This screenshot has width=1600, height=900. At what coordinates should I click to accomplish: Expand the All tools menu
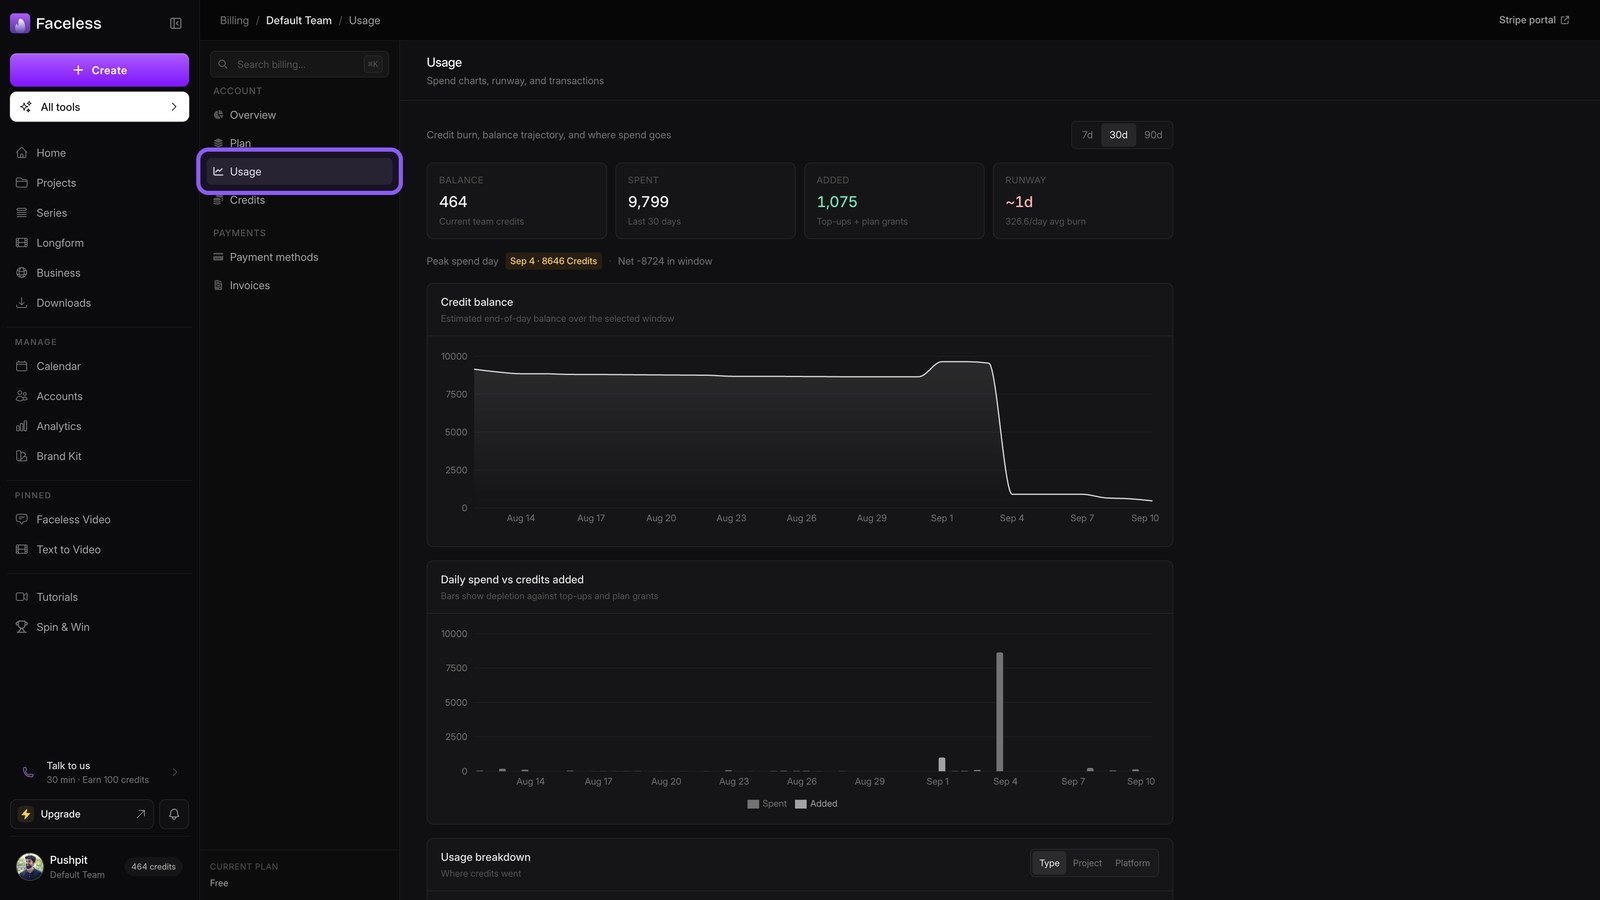99,107
